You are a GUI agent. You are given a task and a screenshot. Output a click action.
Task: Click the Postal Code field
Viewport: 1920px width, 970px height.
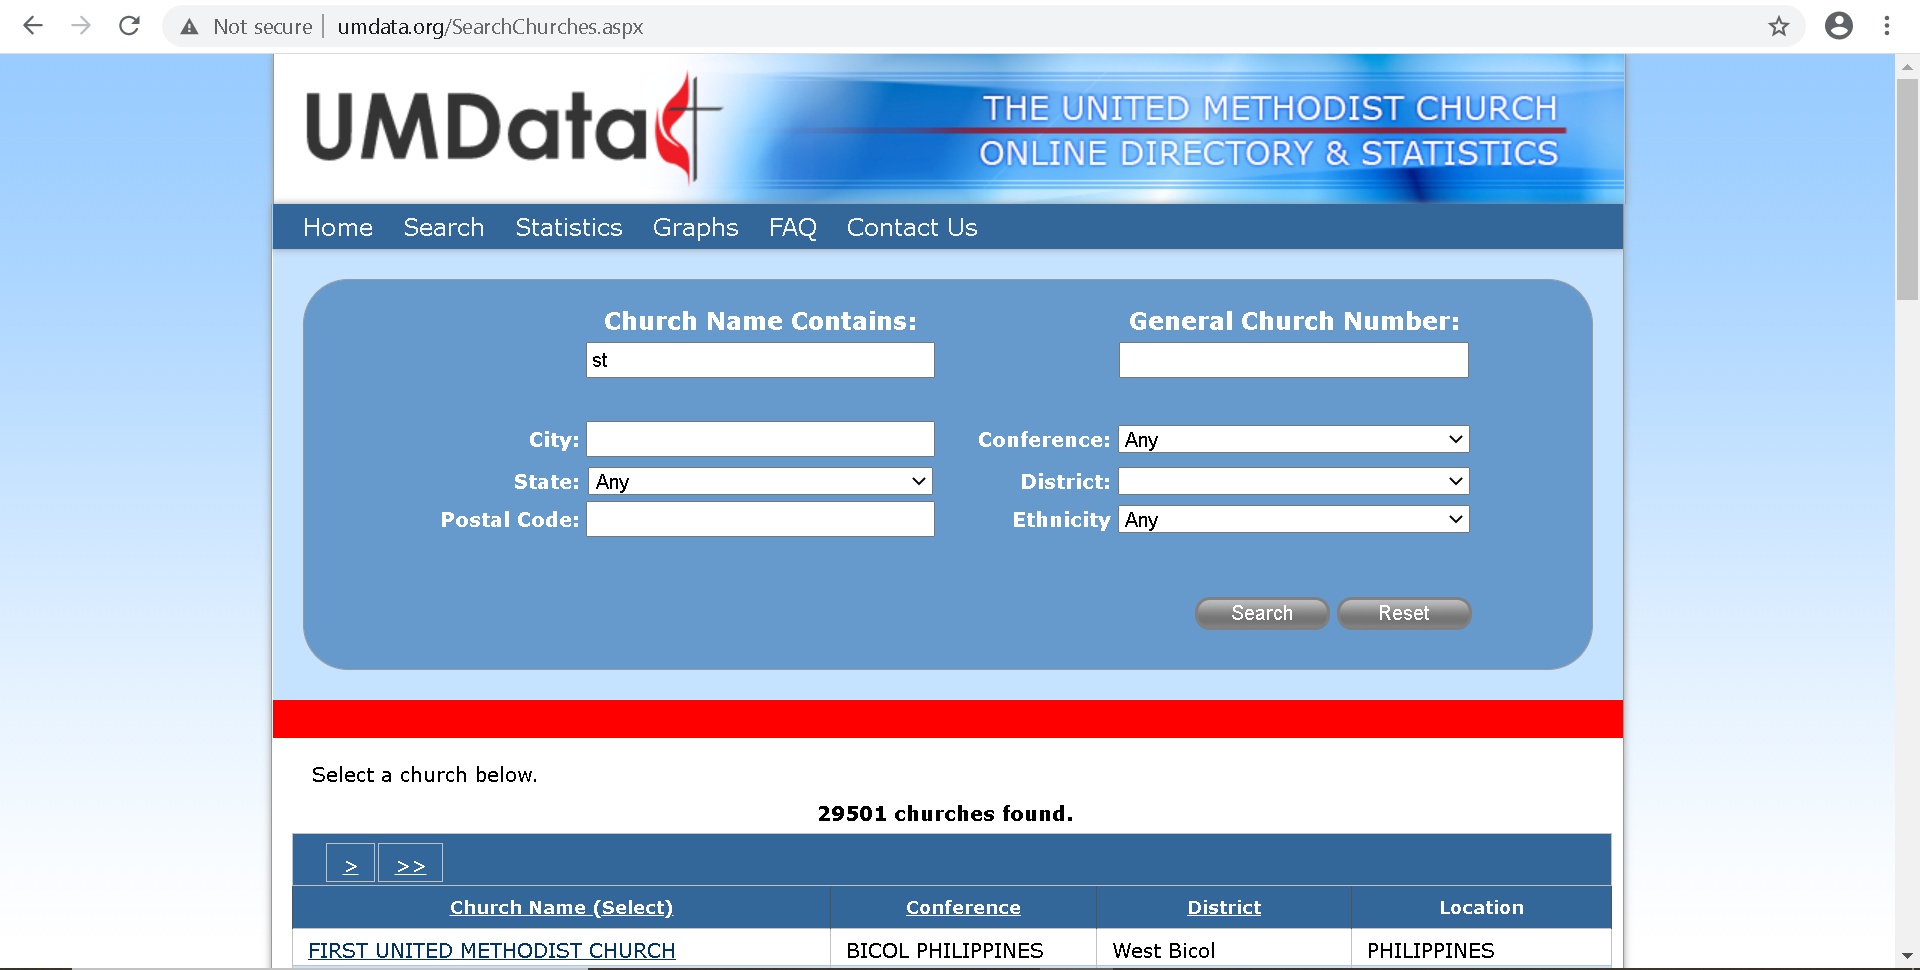[x=760, y=519]
